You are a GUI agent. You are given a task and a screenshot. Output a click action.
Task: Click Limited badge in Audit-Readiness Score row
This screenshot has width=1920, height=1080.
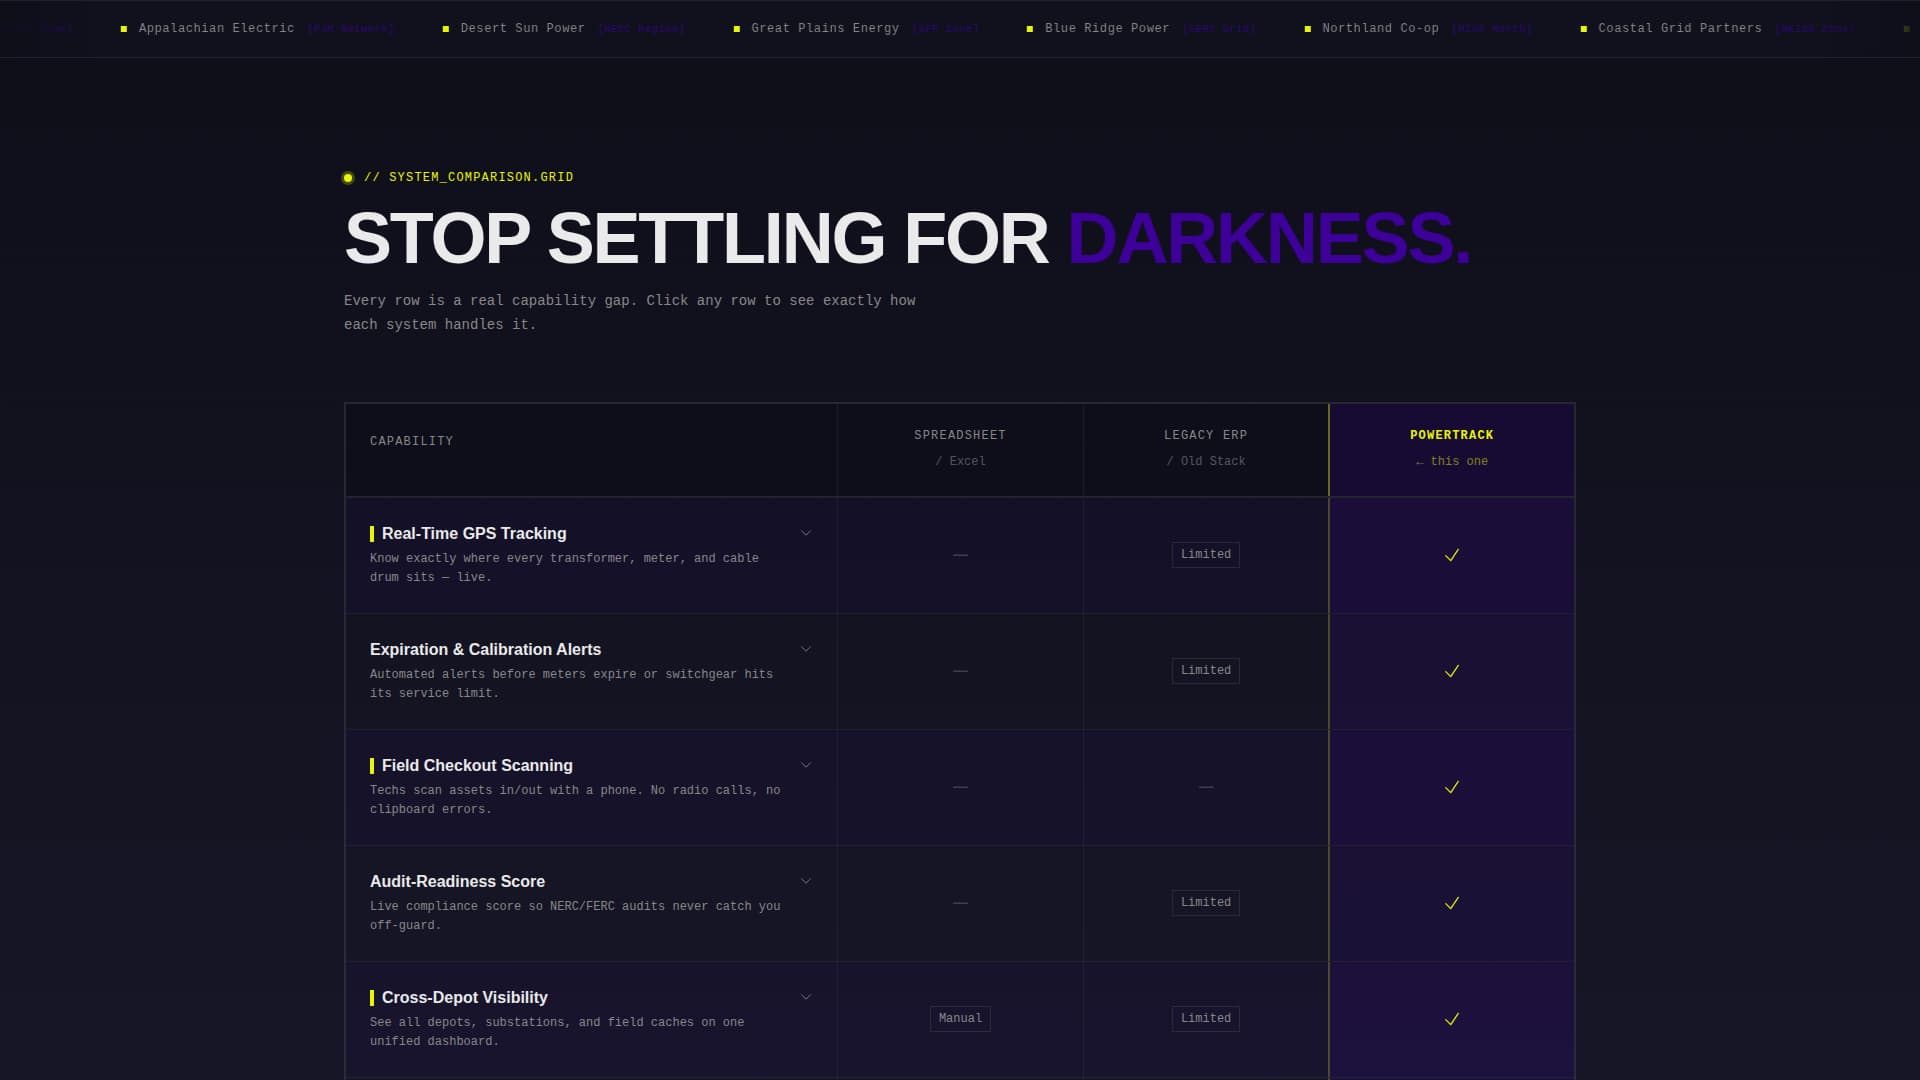(x=1206, y=903)
